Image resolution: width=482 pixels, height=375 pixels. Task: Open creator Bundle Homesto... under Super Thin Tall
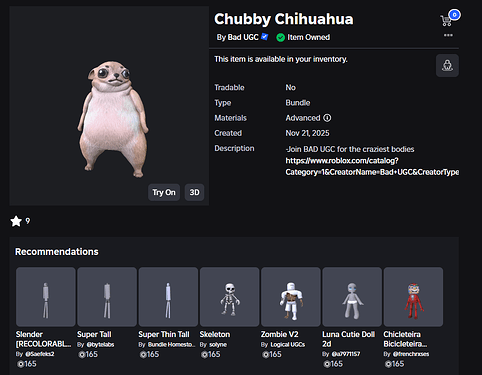(171, 344)
